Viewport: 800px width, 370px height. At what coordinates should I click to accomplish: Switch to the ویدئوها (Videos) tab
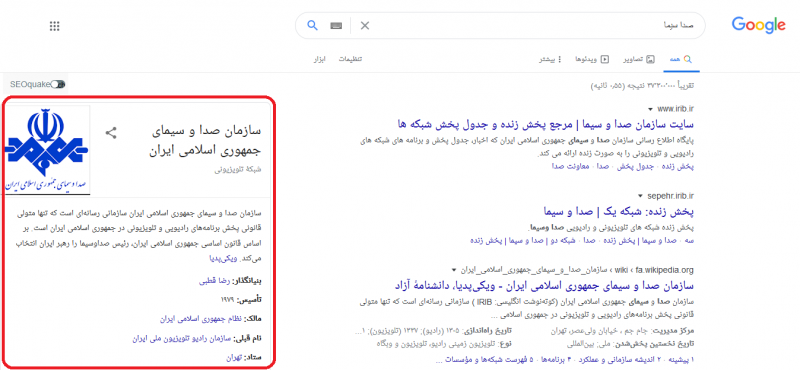(592, 59)
